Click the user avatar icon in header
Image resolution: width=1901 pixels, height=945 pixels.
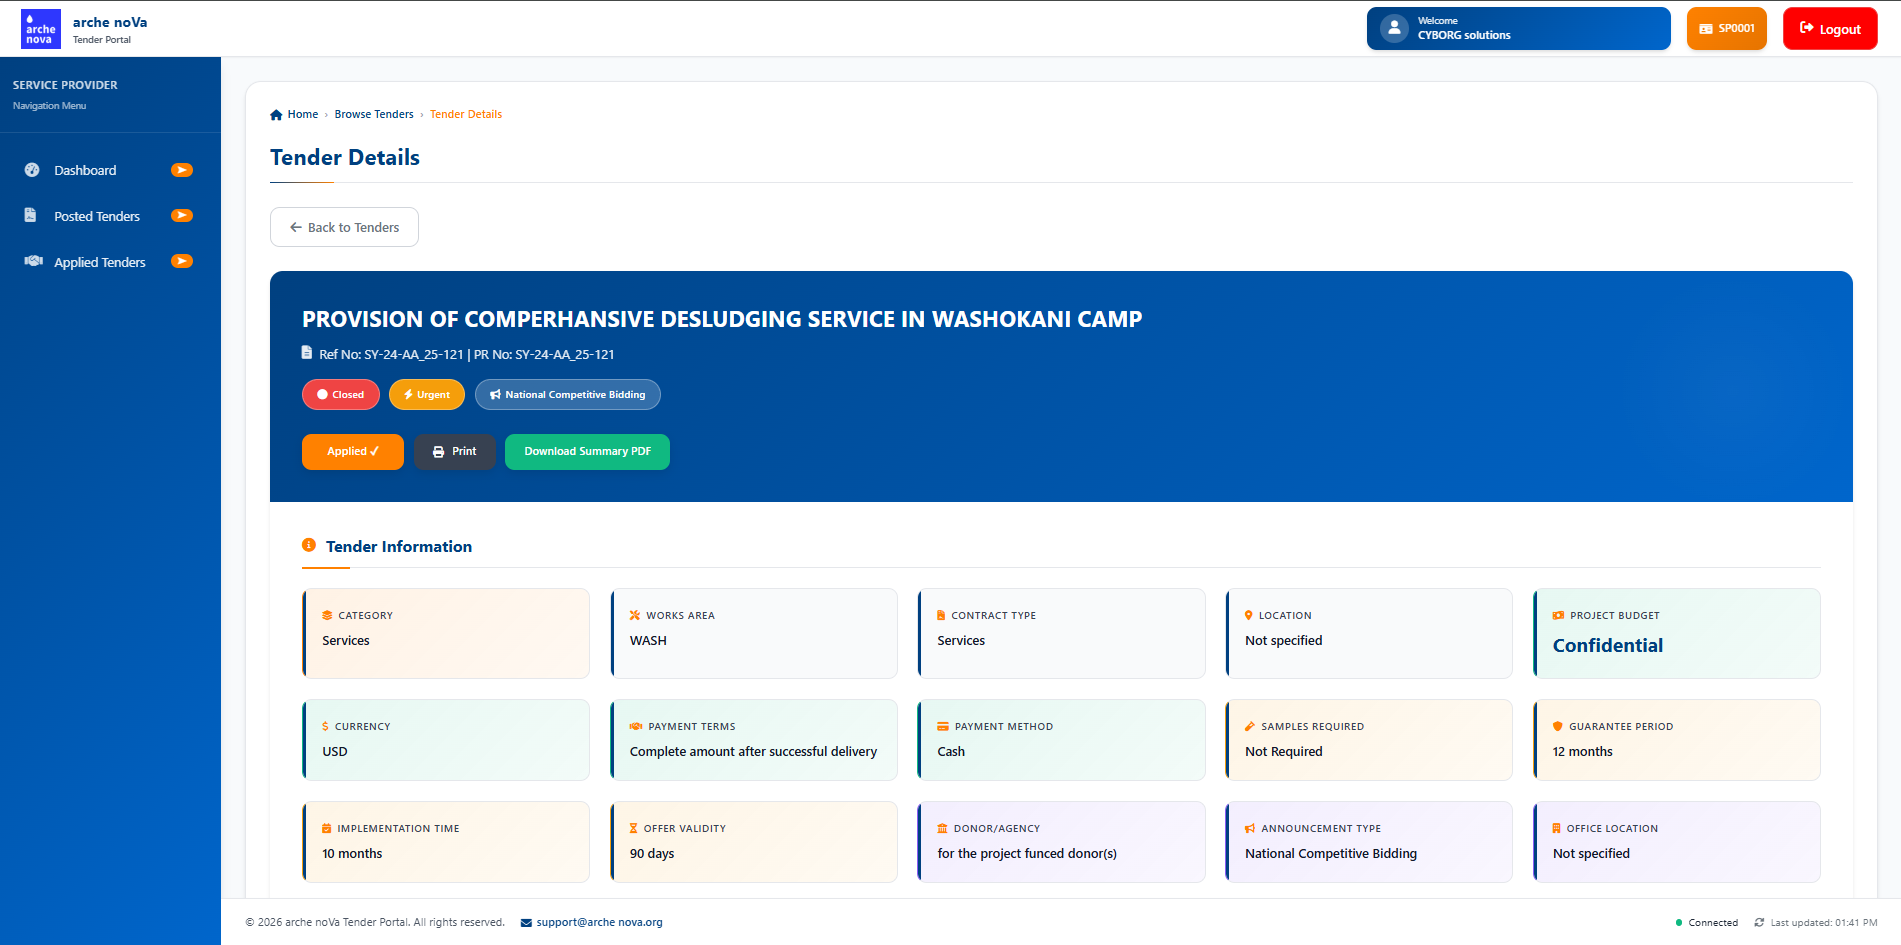click(1394, 28)
